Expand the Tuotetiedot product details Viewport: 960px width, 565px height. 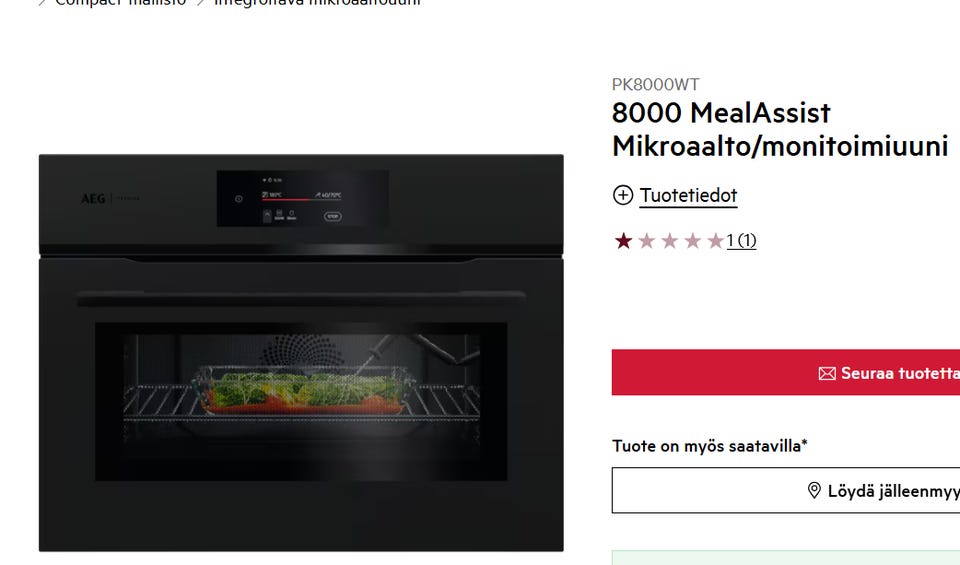coord(688,196)
